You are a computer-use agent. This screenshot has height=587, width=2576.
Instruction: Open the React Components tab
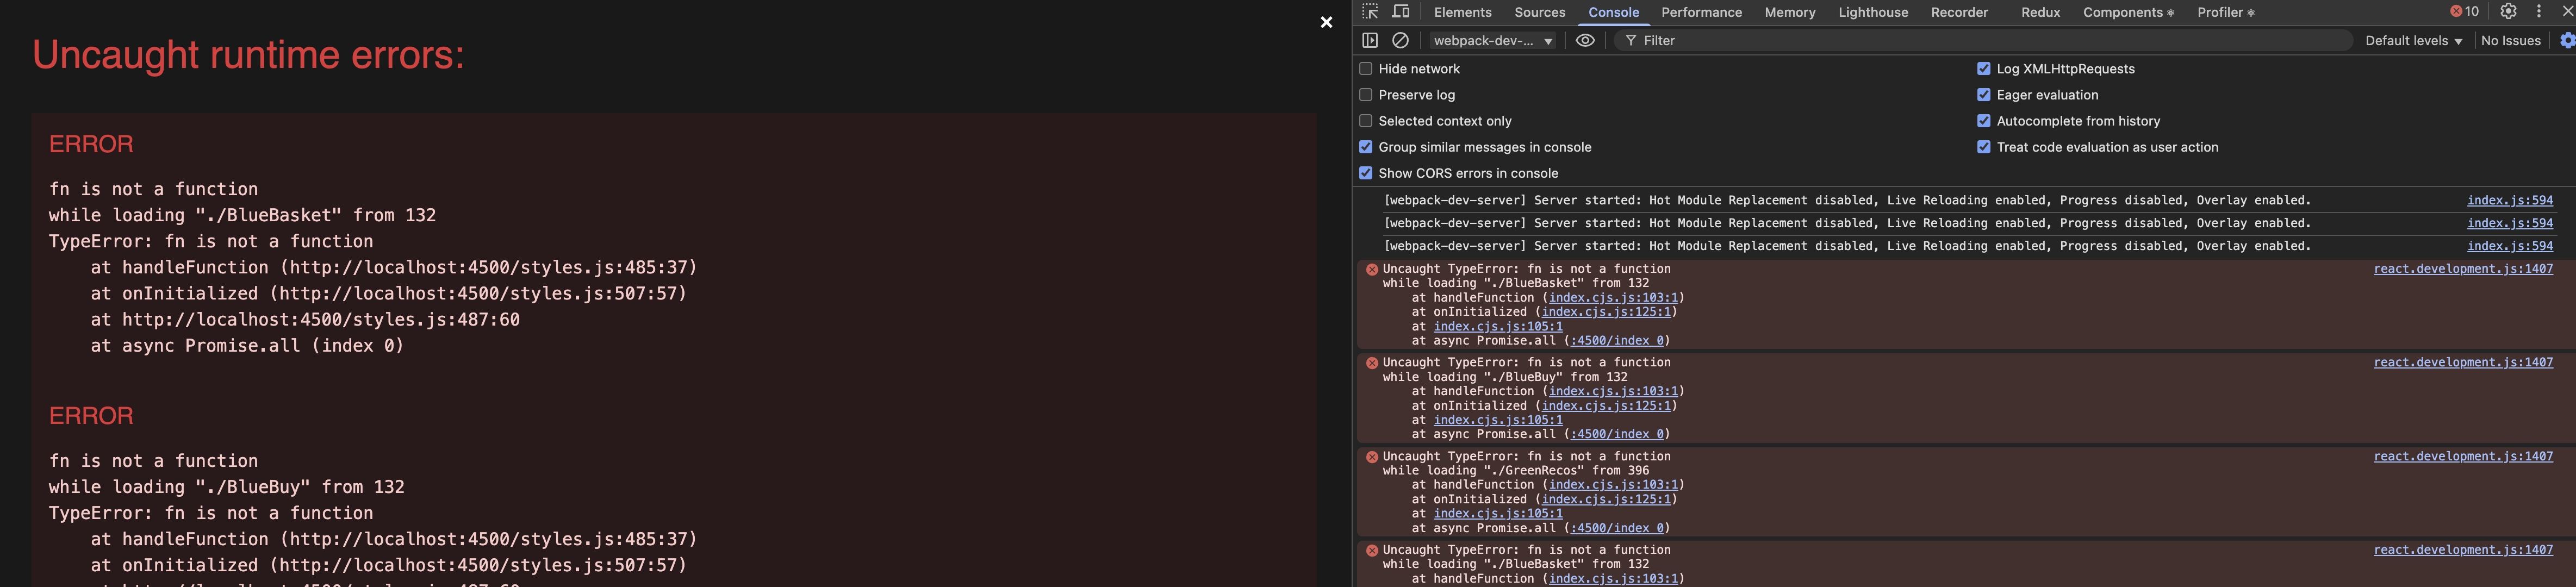2128,12
